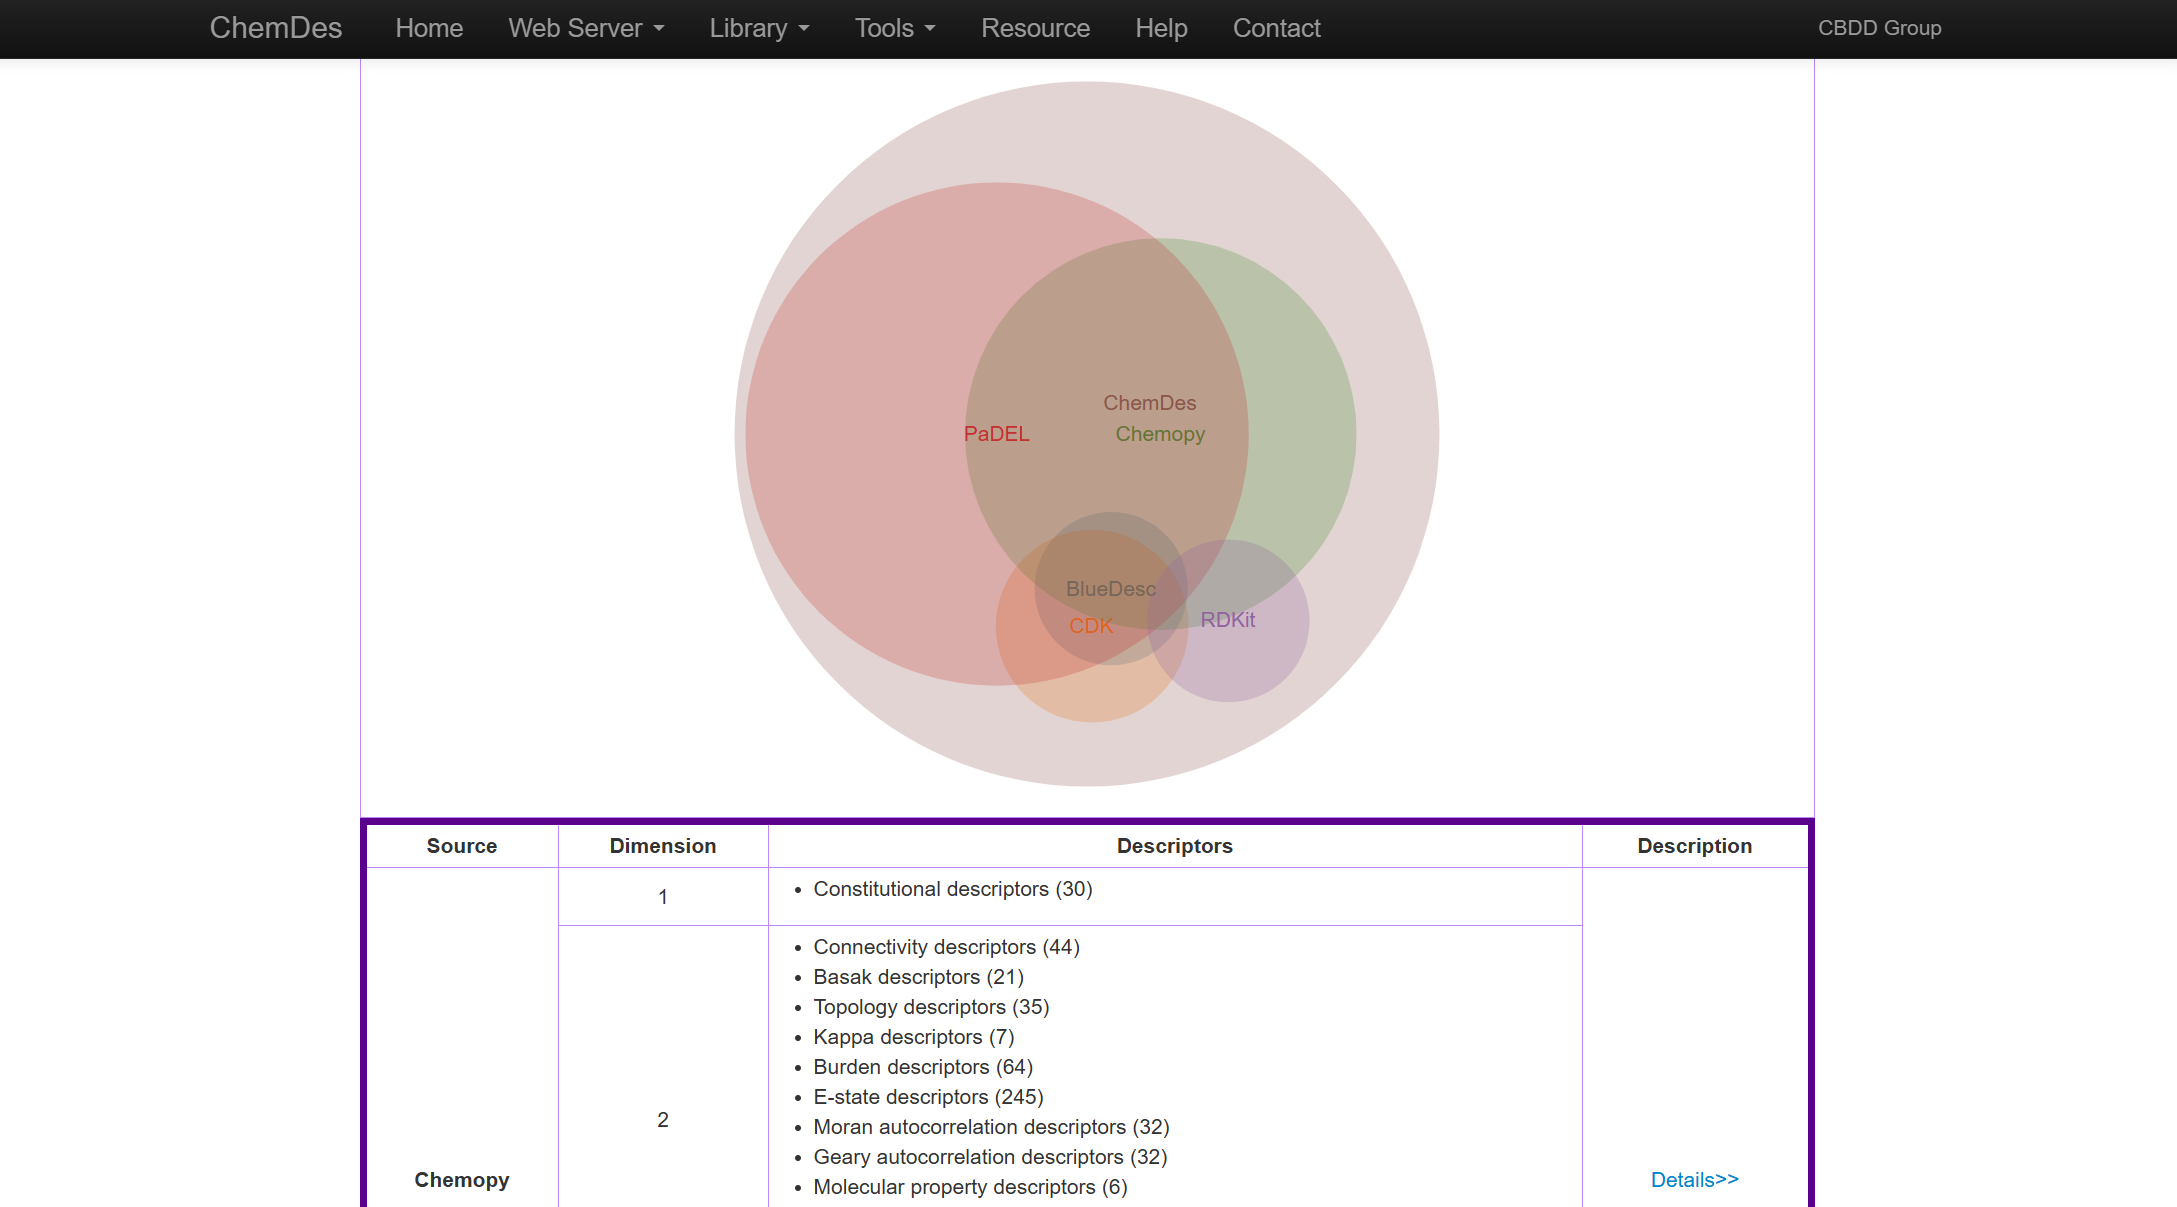2177x1207 pixels.
Task: Click the Description column header
Action: pyautogui.click(x=1694, y=846)
